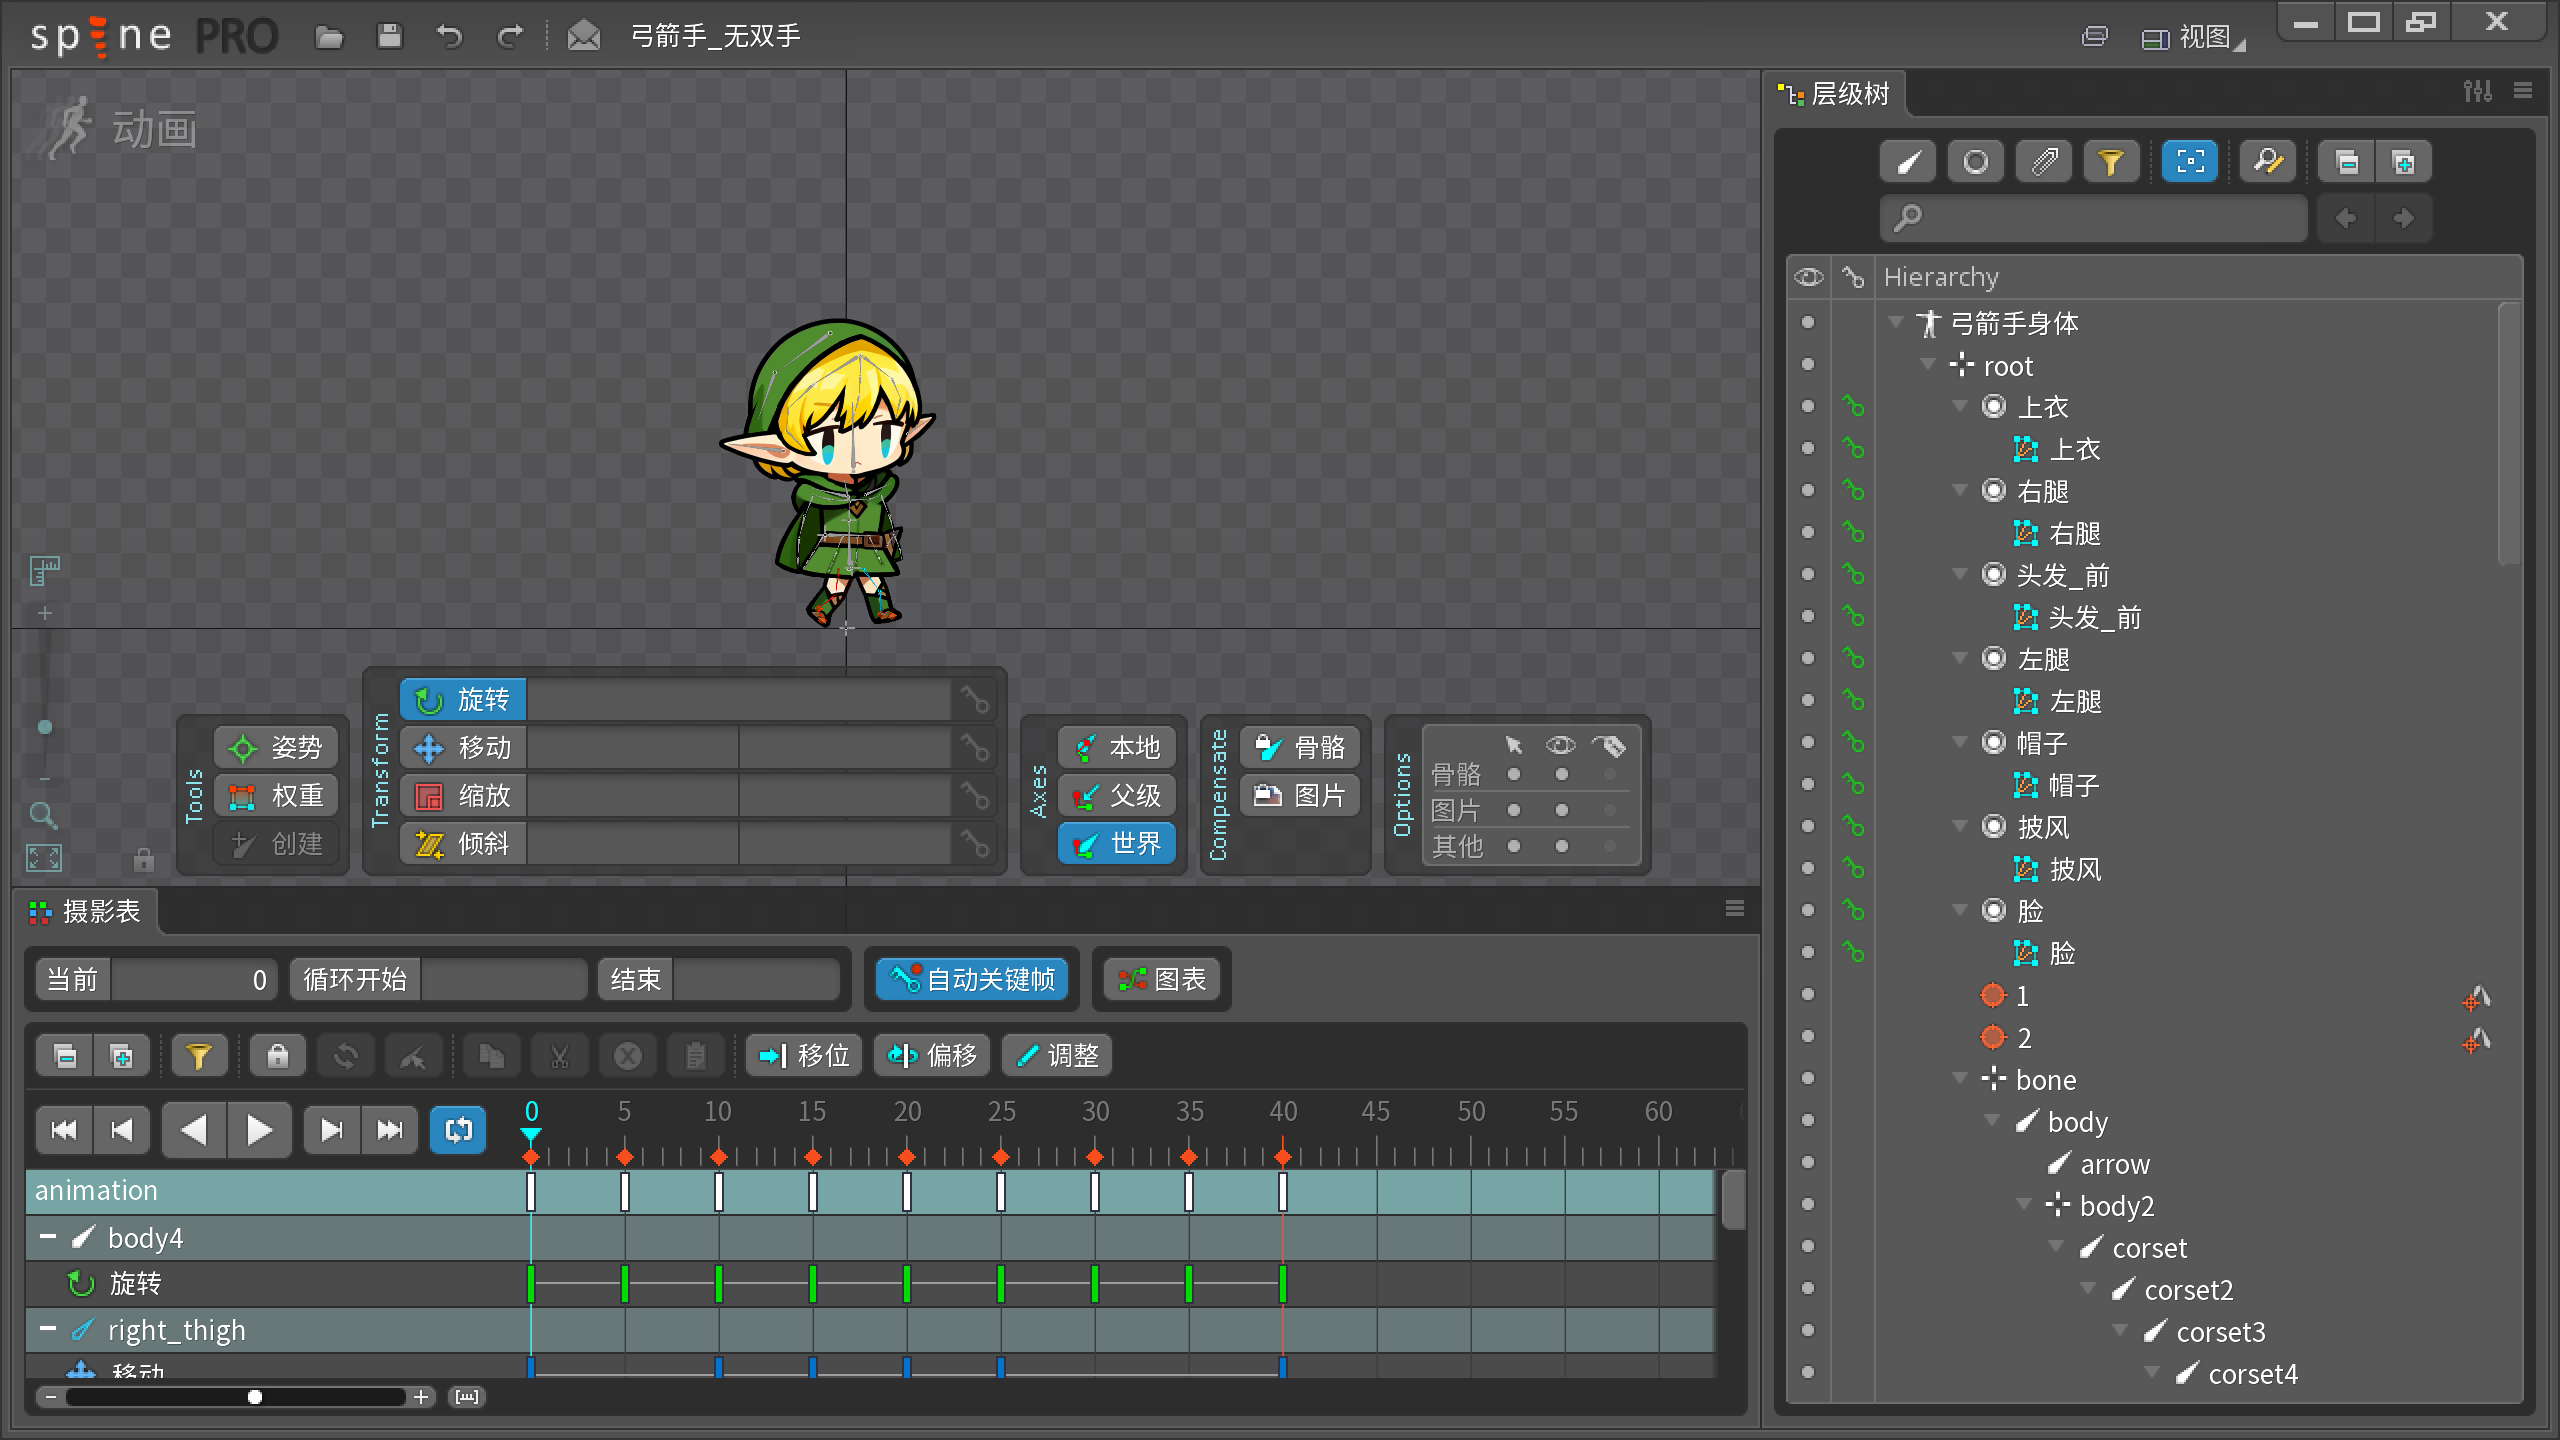Viewport: 2560px width, 1440px height.
Task: Click the find-and-replace tool icon in tree
Action: pos(2268,162)
